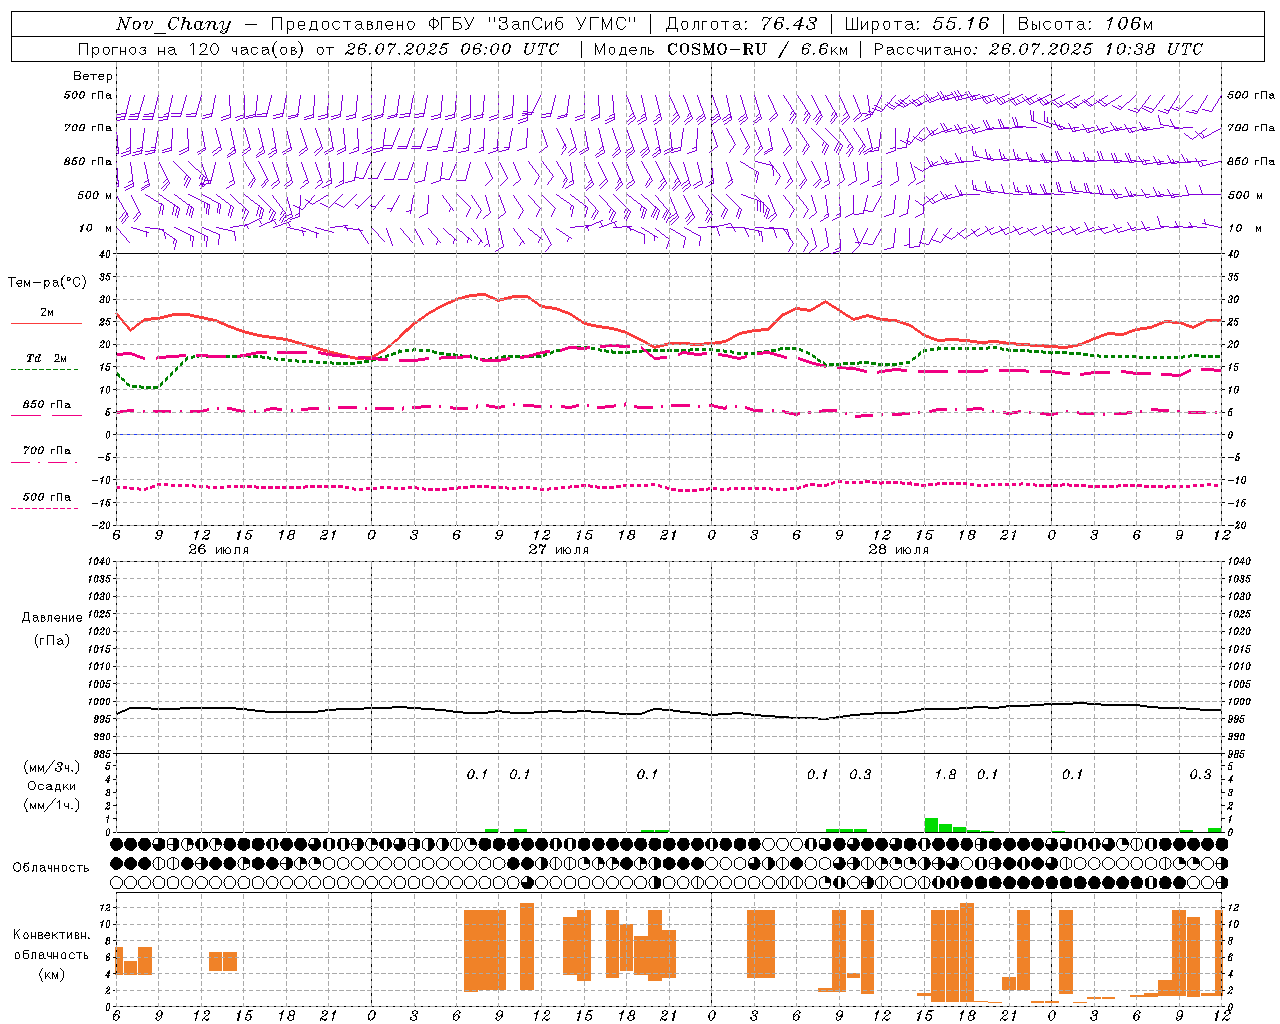This screenshot has width=1280, height=1024.
Task: Click the date label 26 июля
Action: pos(219,550)
